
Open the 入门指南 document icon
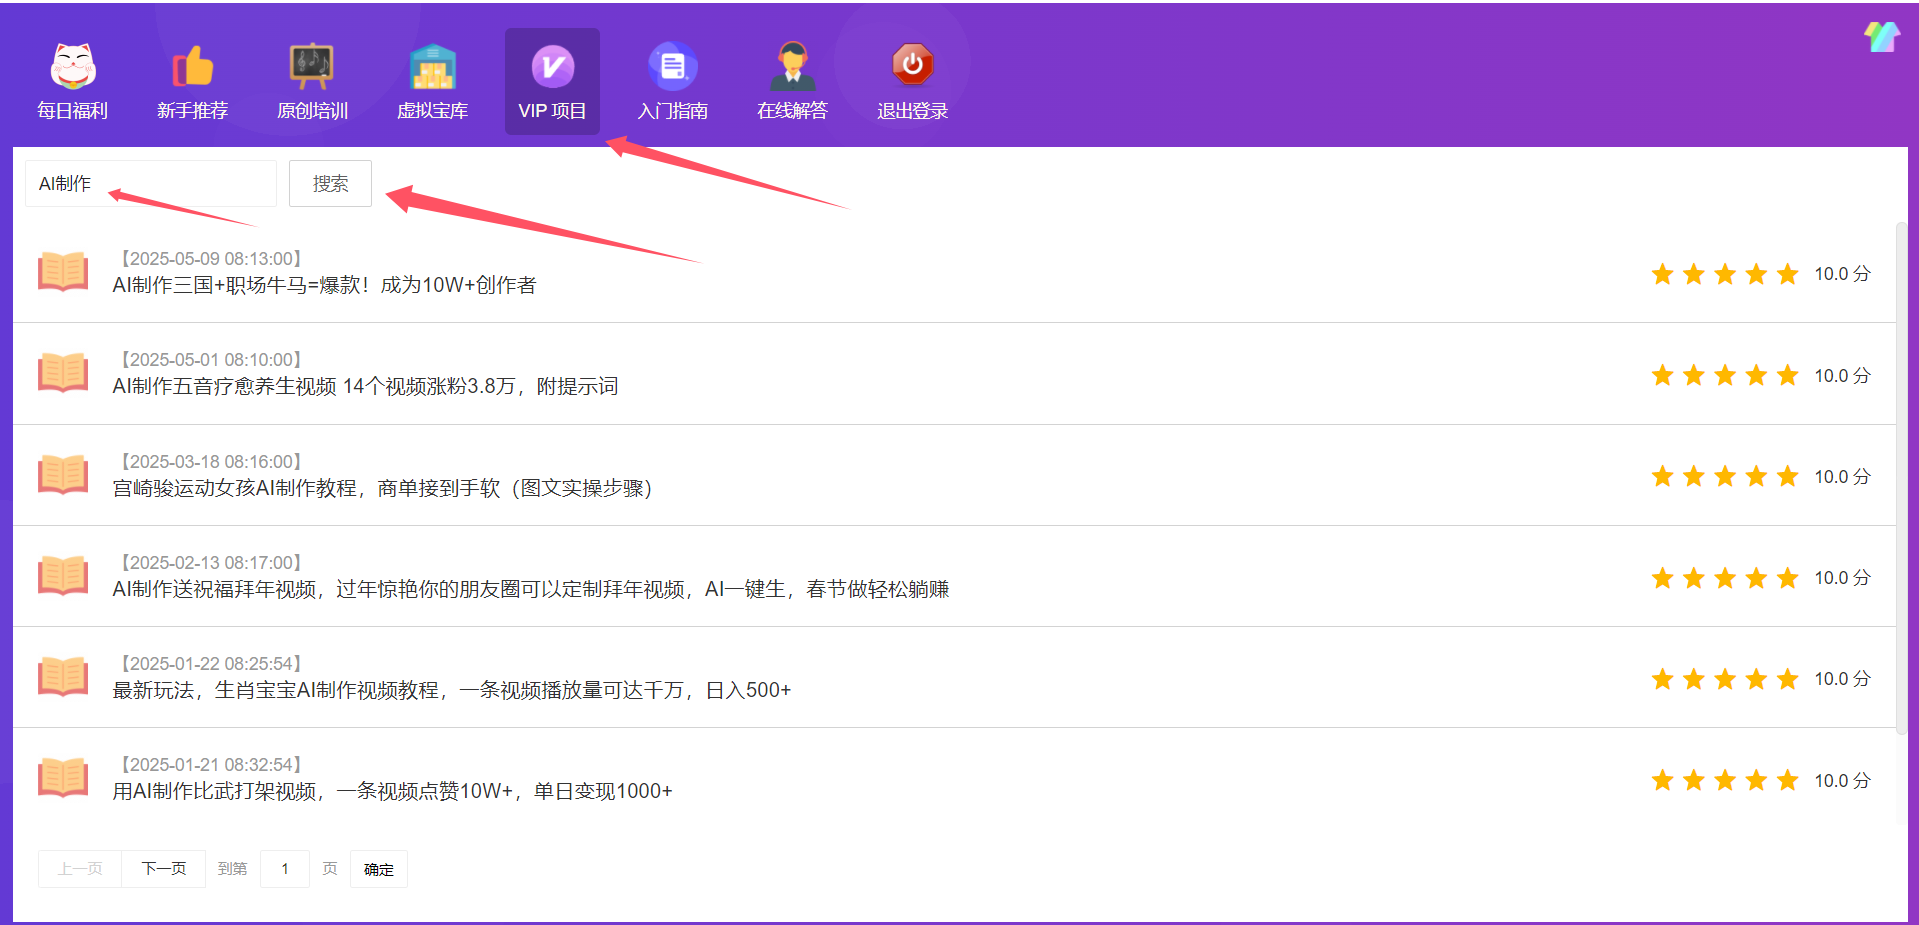click(672, 67)
